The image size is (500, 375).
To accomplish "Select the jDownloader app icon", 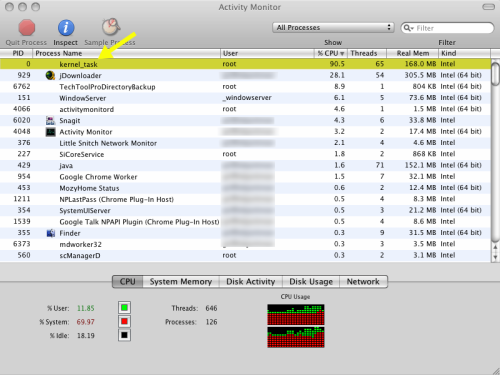I will (x=50, y=75).
